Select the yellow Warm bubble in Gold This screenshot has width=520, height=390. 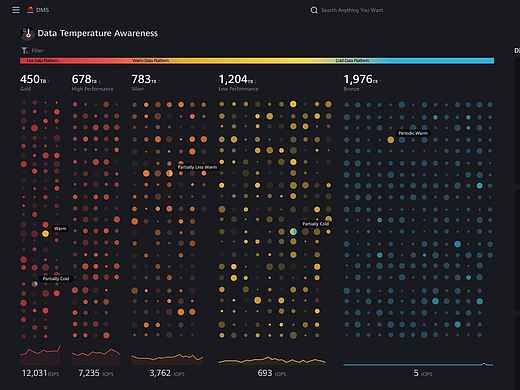pyautogui.click(x=46, y=234)
